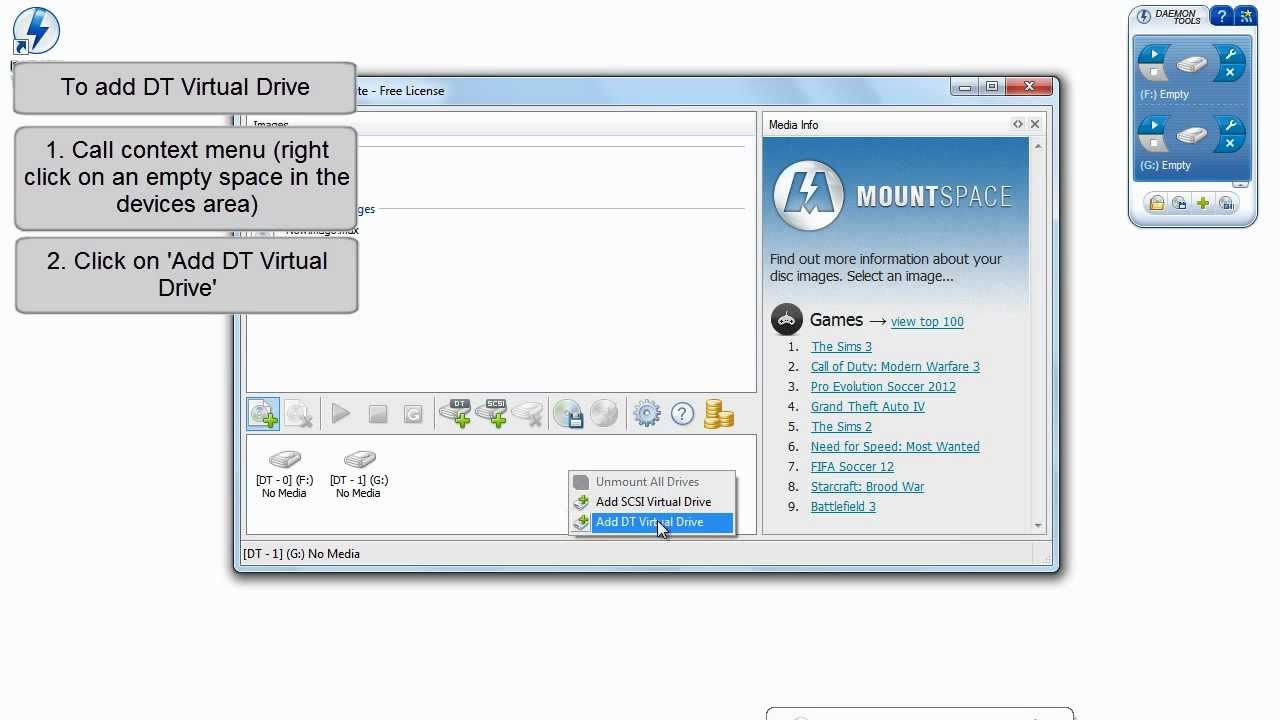Click the Make Disc Image toolbar icon
Viewport: 1280px width, 720px height.
(568, 414)
